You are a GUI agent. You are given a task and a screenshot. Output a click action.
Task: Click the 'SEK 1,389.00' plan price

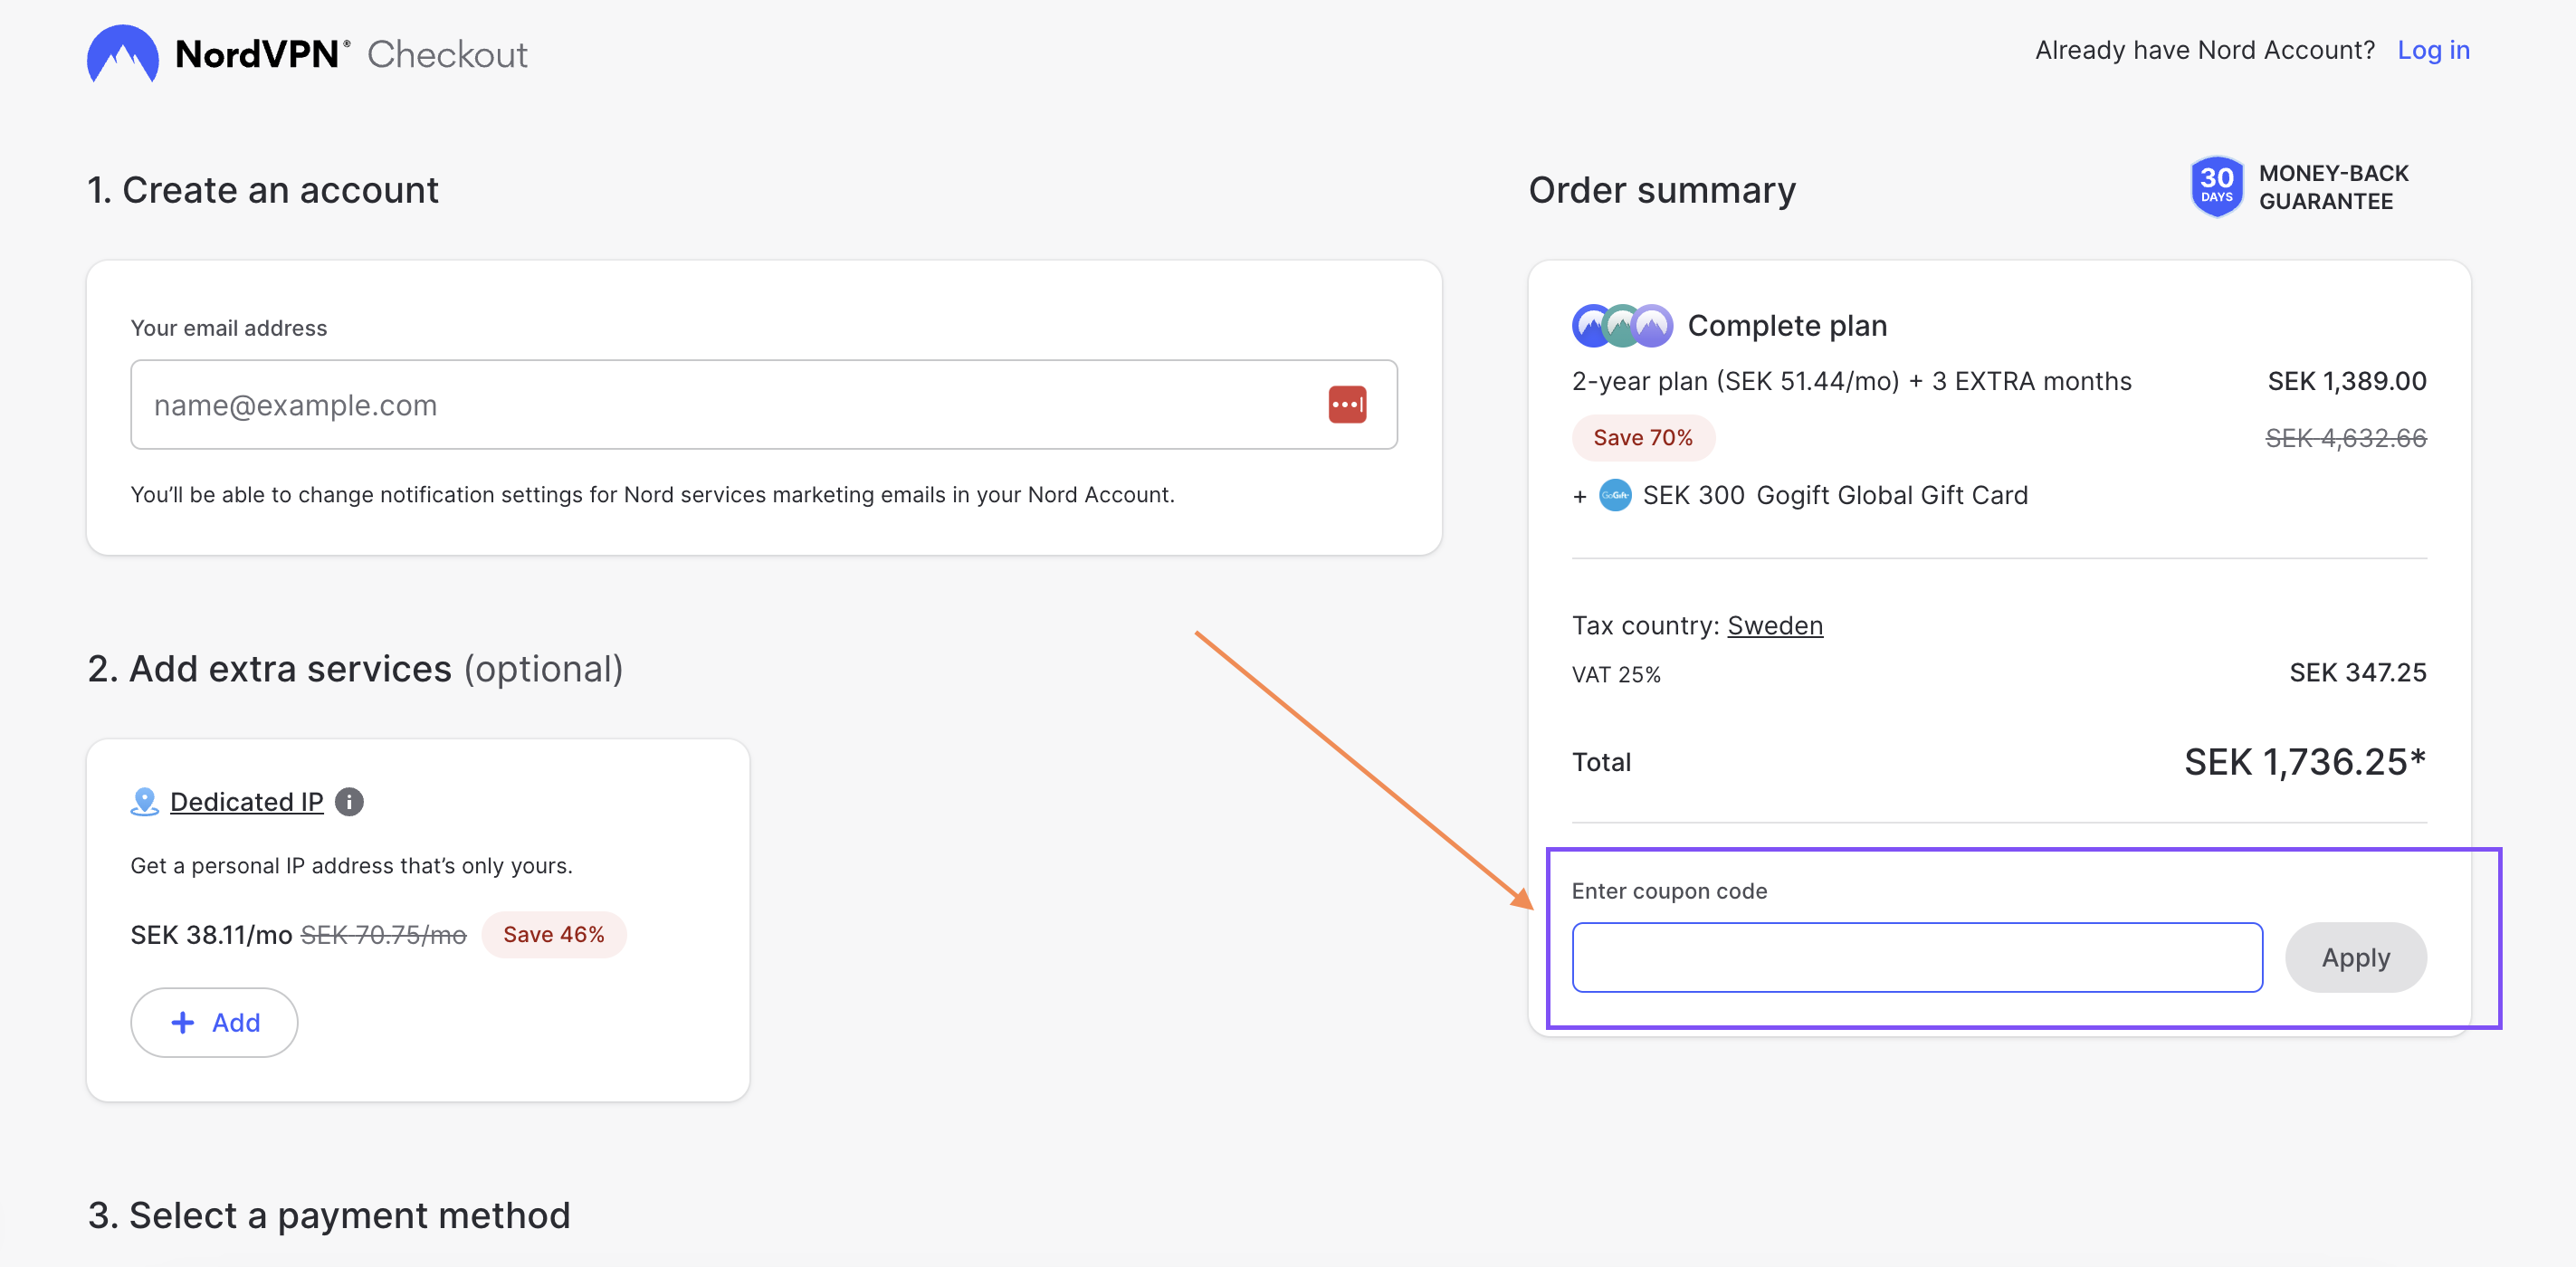point(2346,381)
